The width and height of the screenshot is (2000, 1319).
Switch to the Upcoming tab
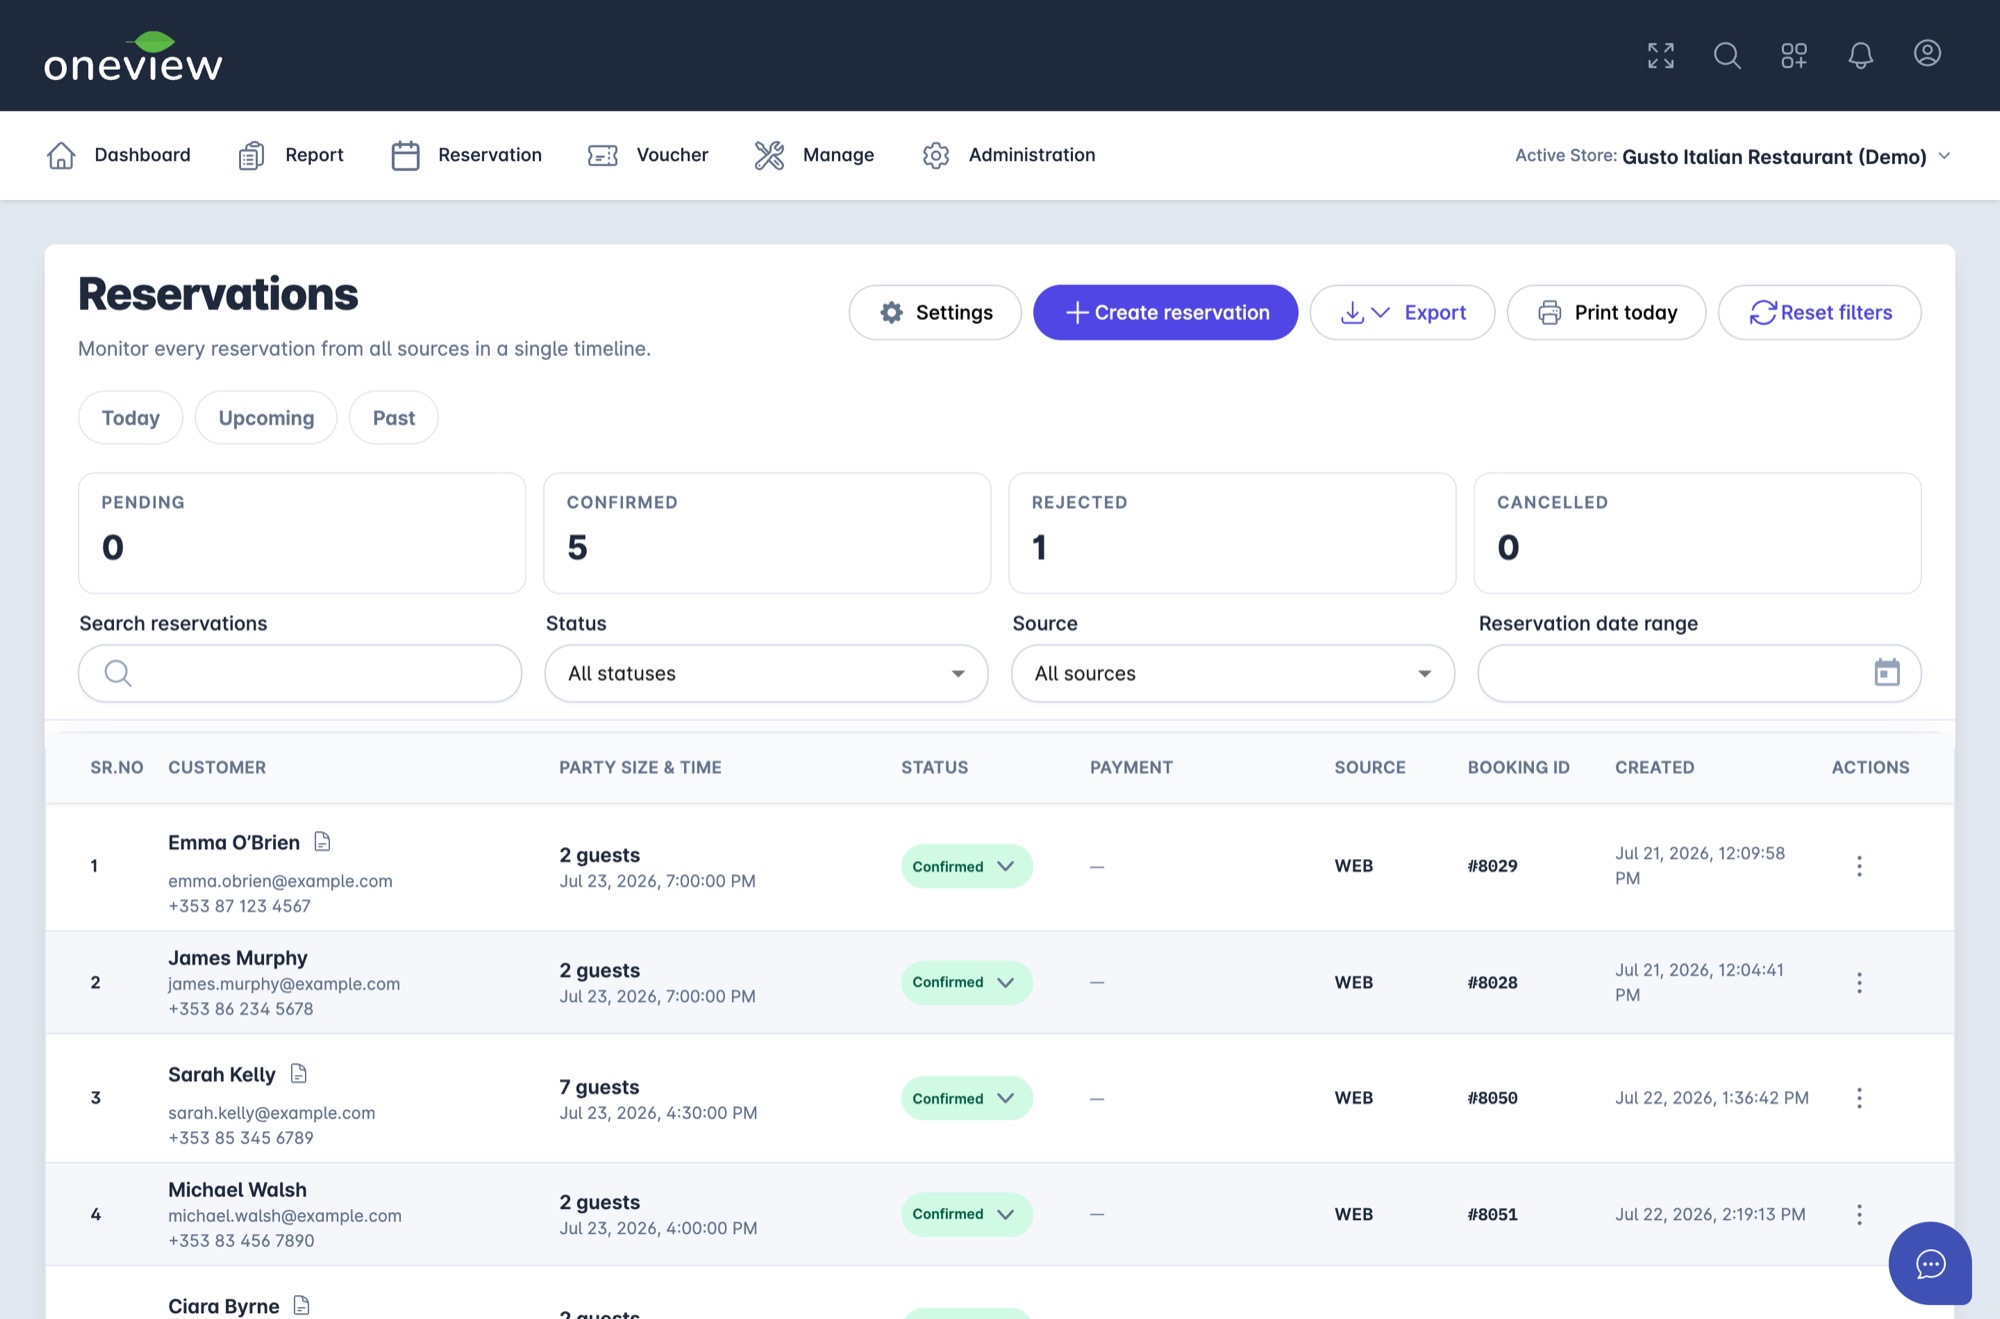click(x=266, y=417)
